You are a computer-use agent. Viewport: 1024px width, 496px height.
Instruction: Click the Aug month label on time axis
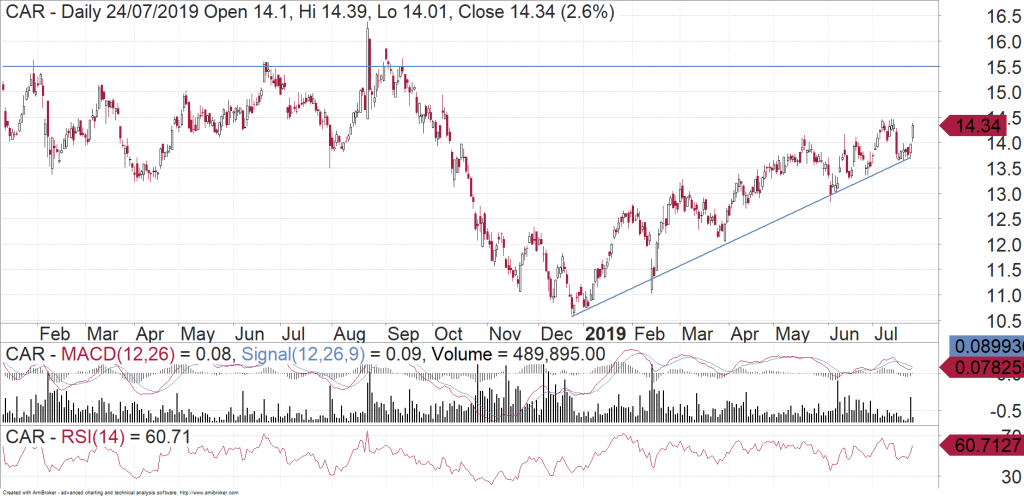point(359,333)
